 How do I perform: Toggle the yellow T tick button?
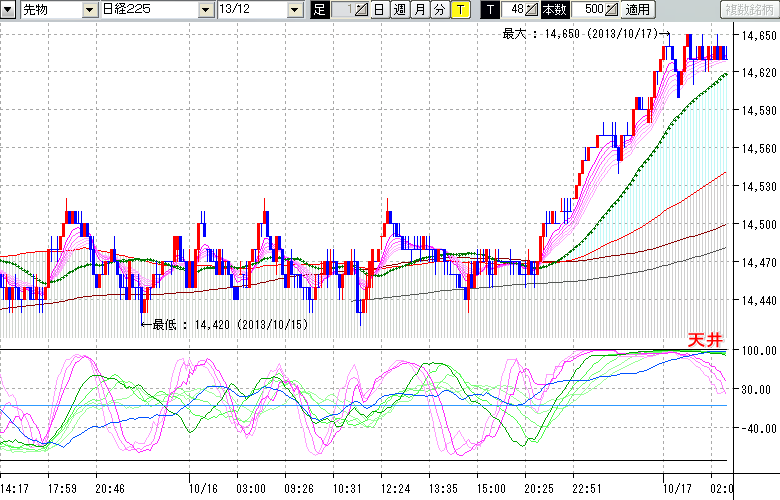tap(459, 10)
